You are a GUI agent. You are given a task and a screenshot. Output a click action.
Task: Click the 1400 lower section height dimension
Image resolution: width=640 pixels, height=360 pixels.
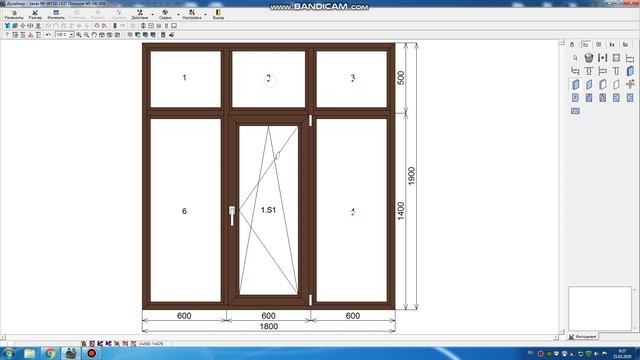coord(401,211)
